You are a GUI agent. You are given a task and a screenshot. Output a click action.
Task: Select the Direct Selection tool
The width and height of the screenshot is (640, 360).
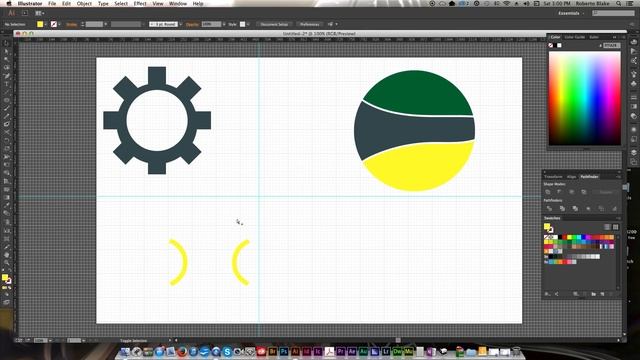point(7,51)
